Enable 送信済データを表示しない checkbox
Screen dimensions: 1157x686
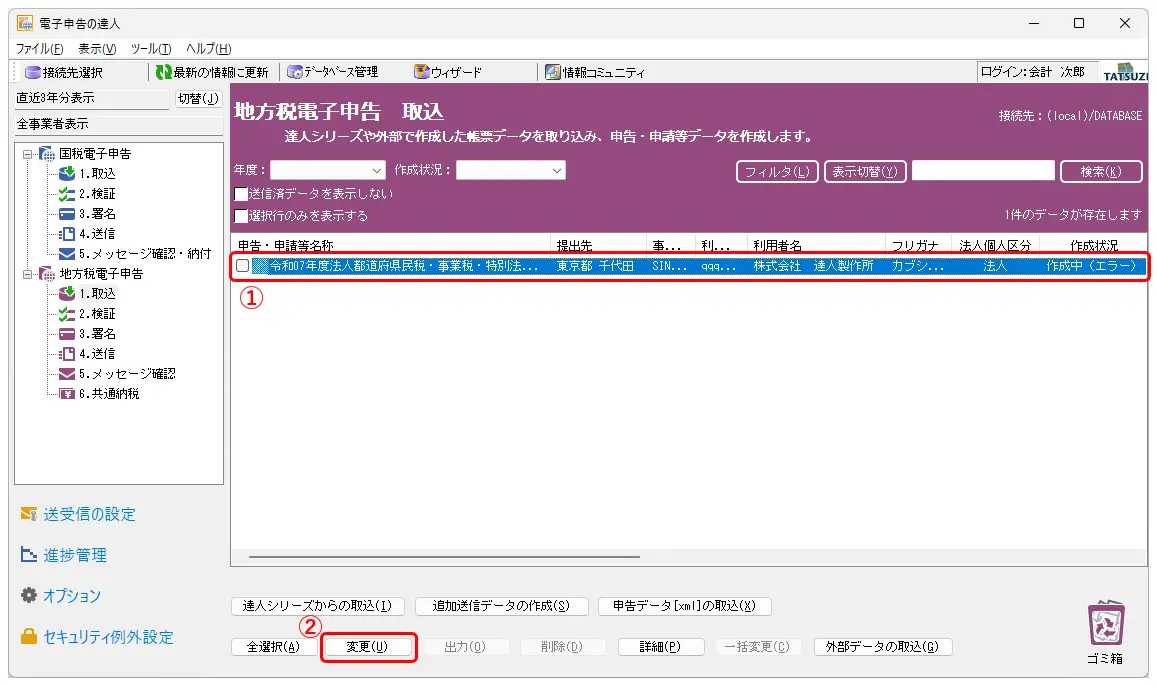[241, 194]
